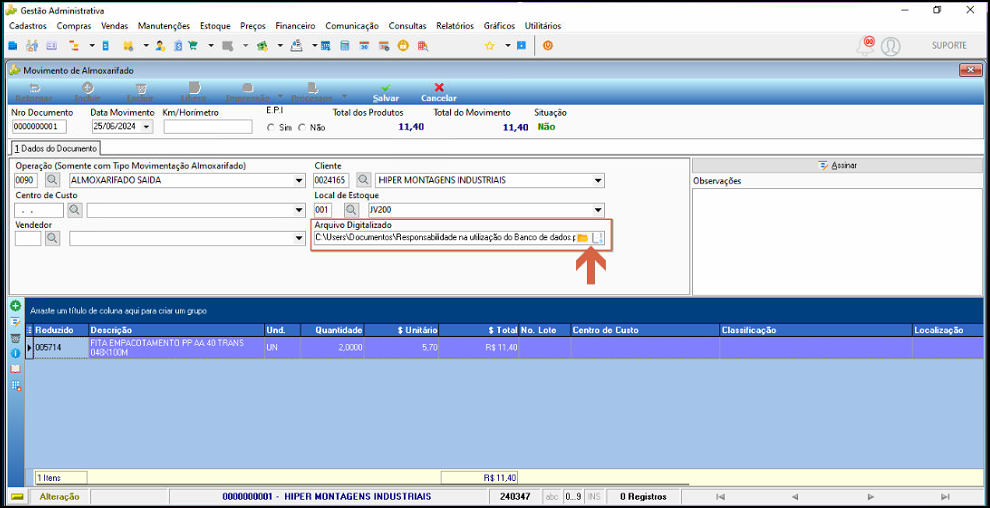Click the blue info icon beside grid

tap(16, 353)
